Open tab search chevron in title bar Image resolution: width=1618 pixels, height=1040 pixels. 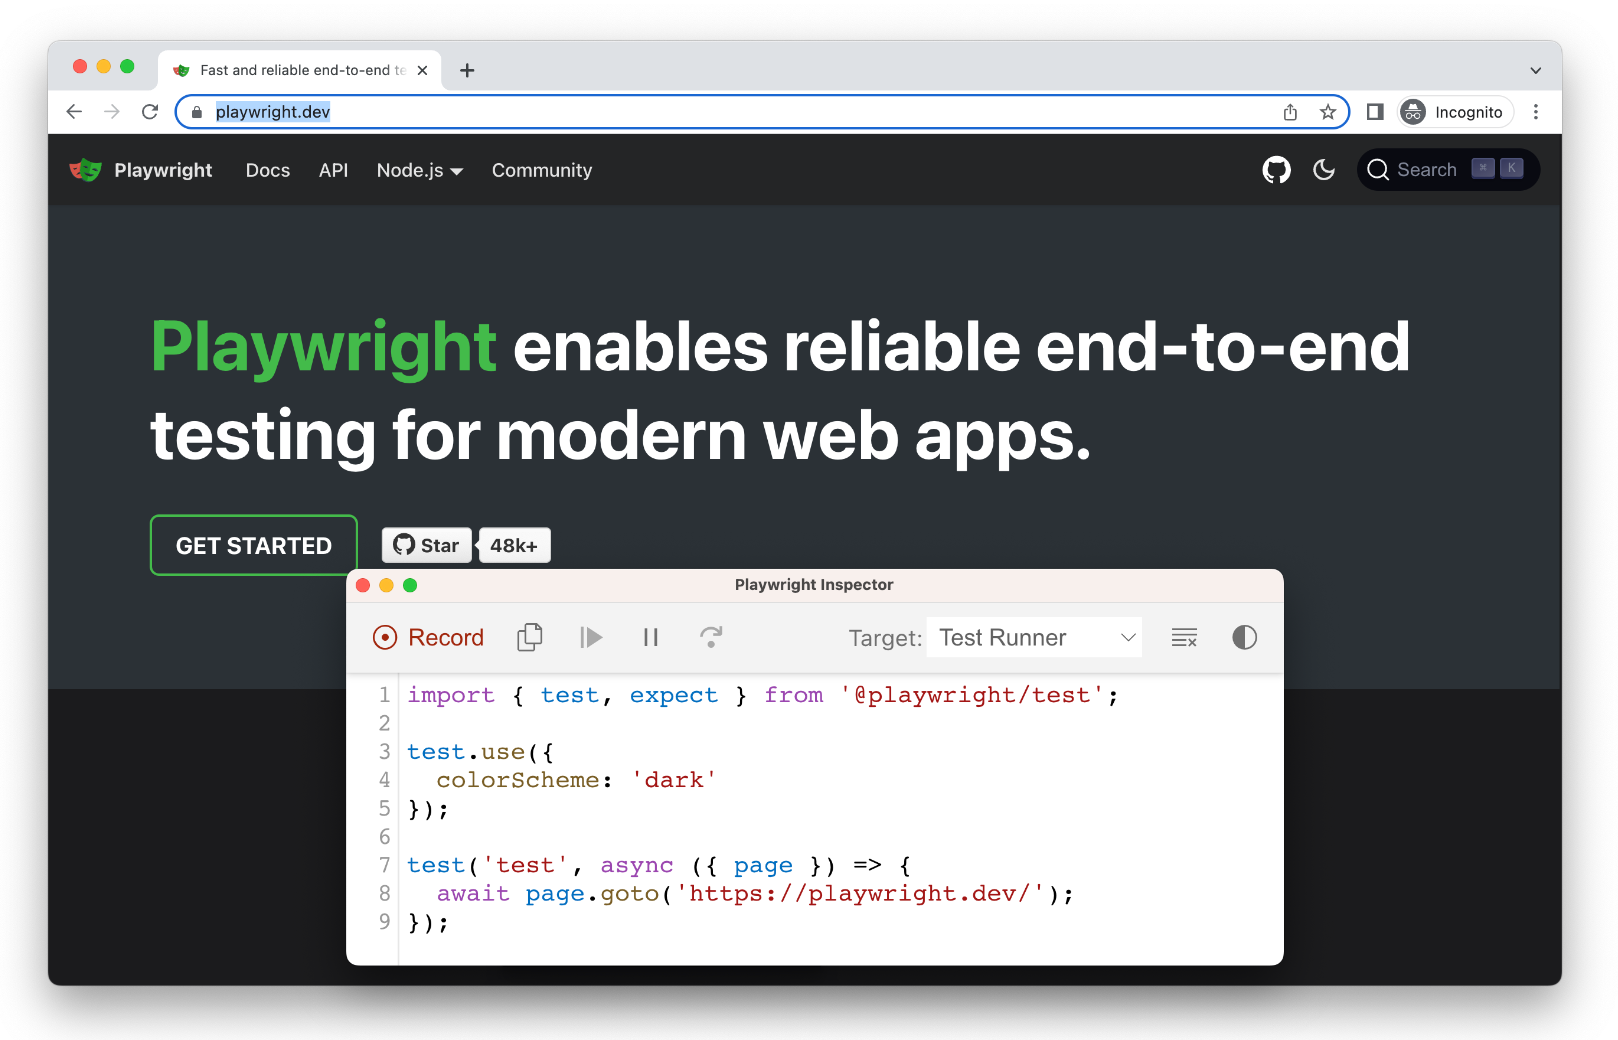coord(1535,70)
